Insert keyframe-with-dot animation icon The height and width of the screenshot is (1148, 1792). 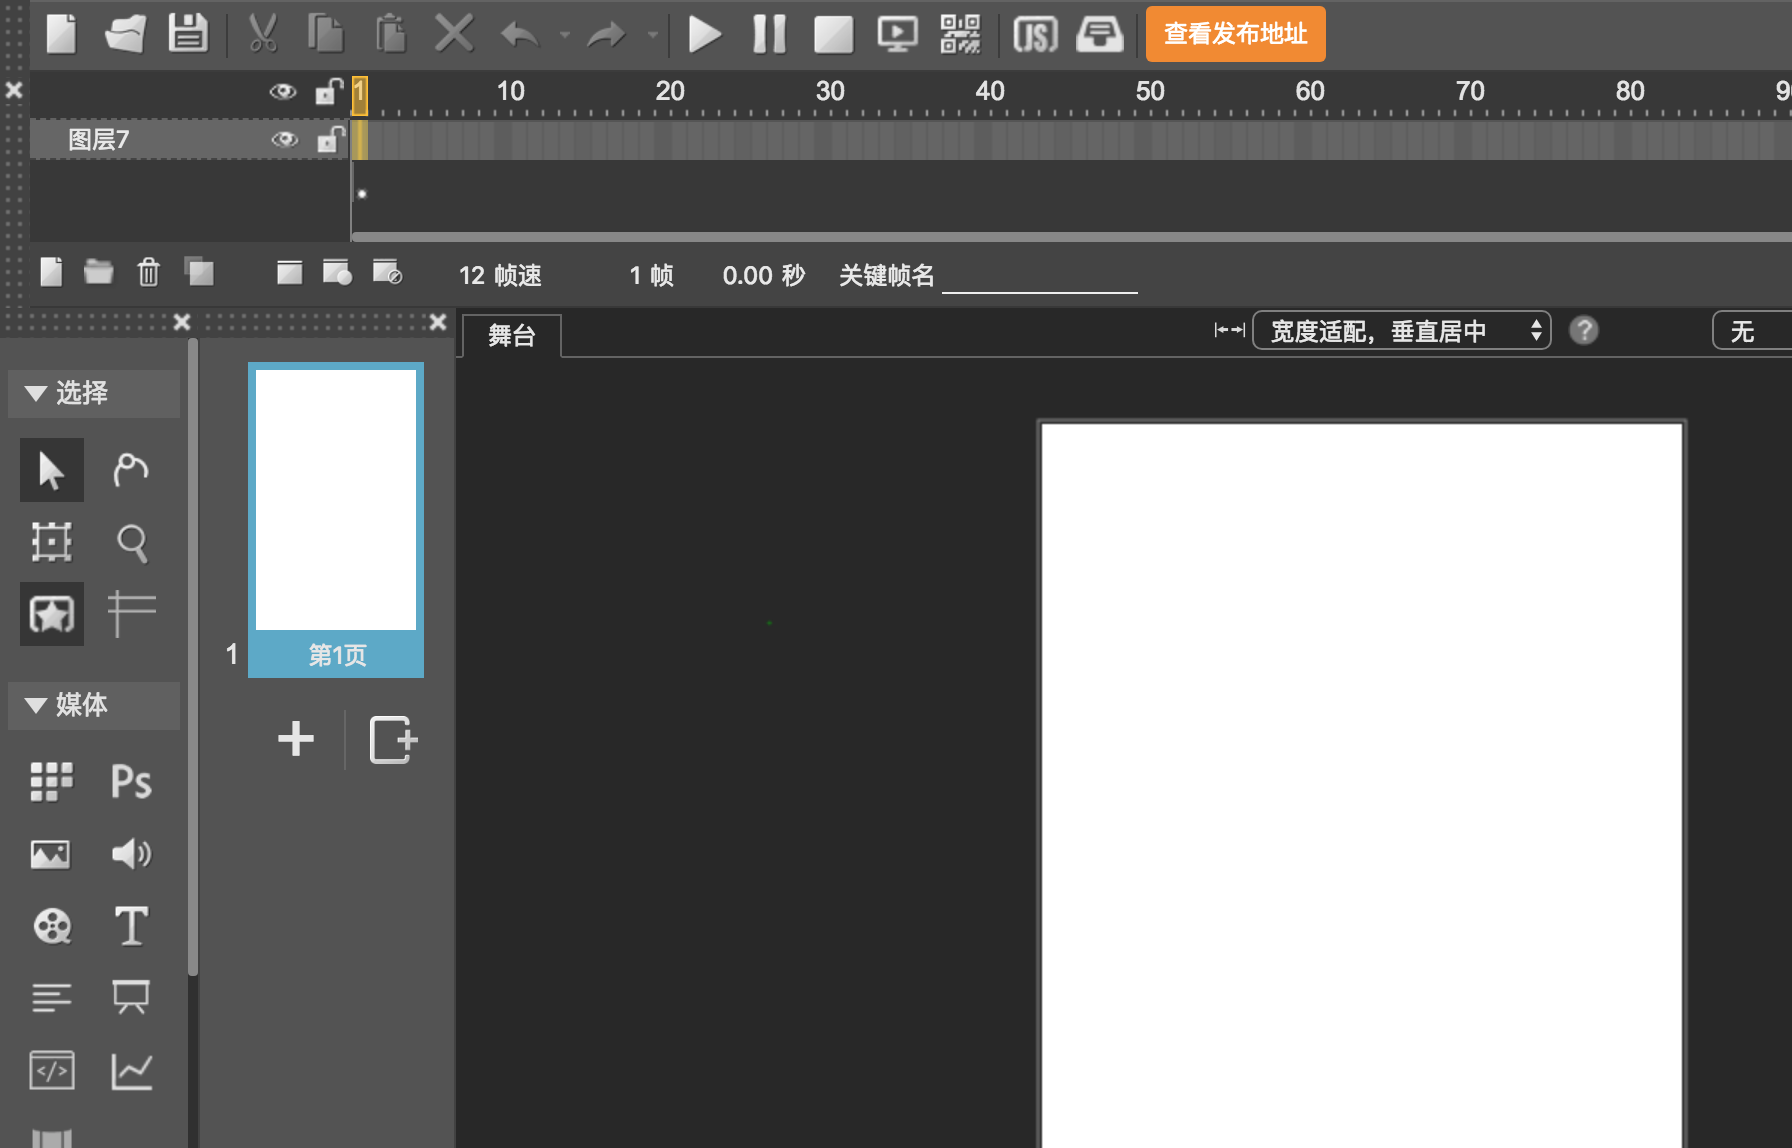(337, 272)
